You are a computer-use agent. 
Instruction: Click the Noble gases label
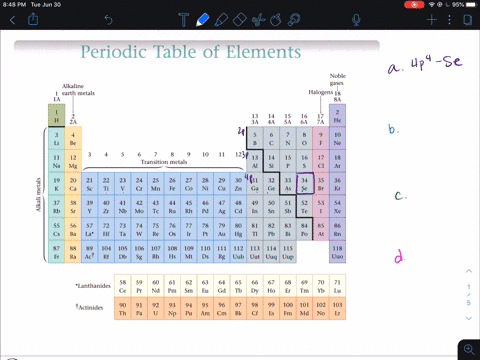coord(337,79)
